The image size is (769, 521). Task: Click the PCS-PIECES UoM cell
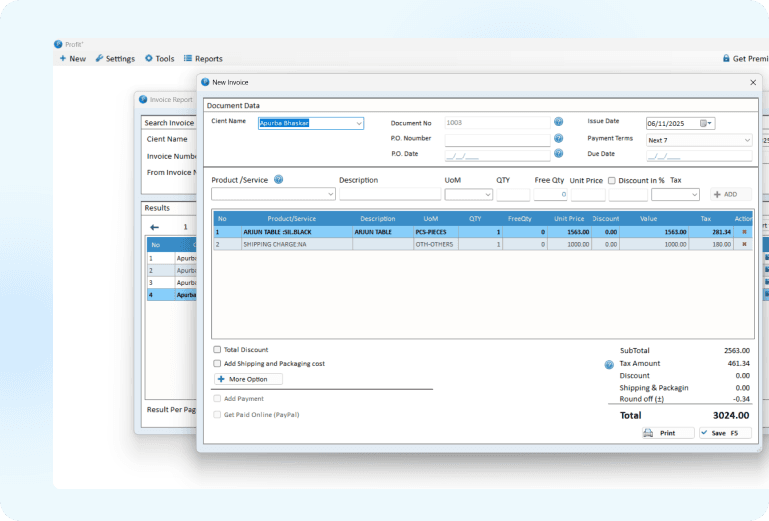(x=436, y=232)
